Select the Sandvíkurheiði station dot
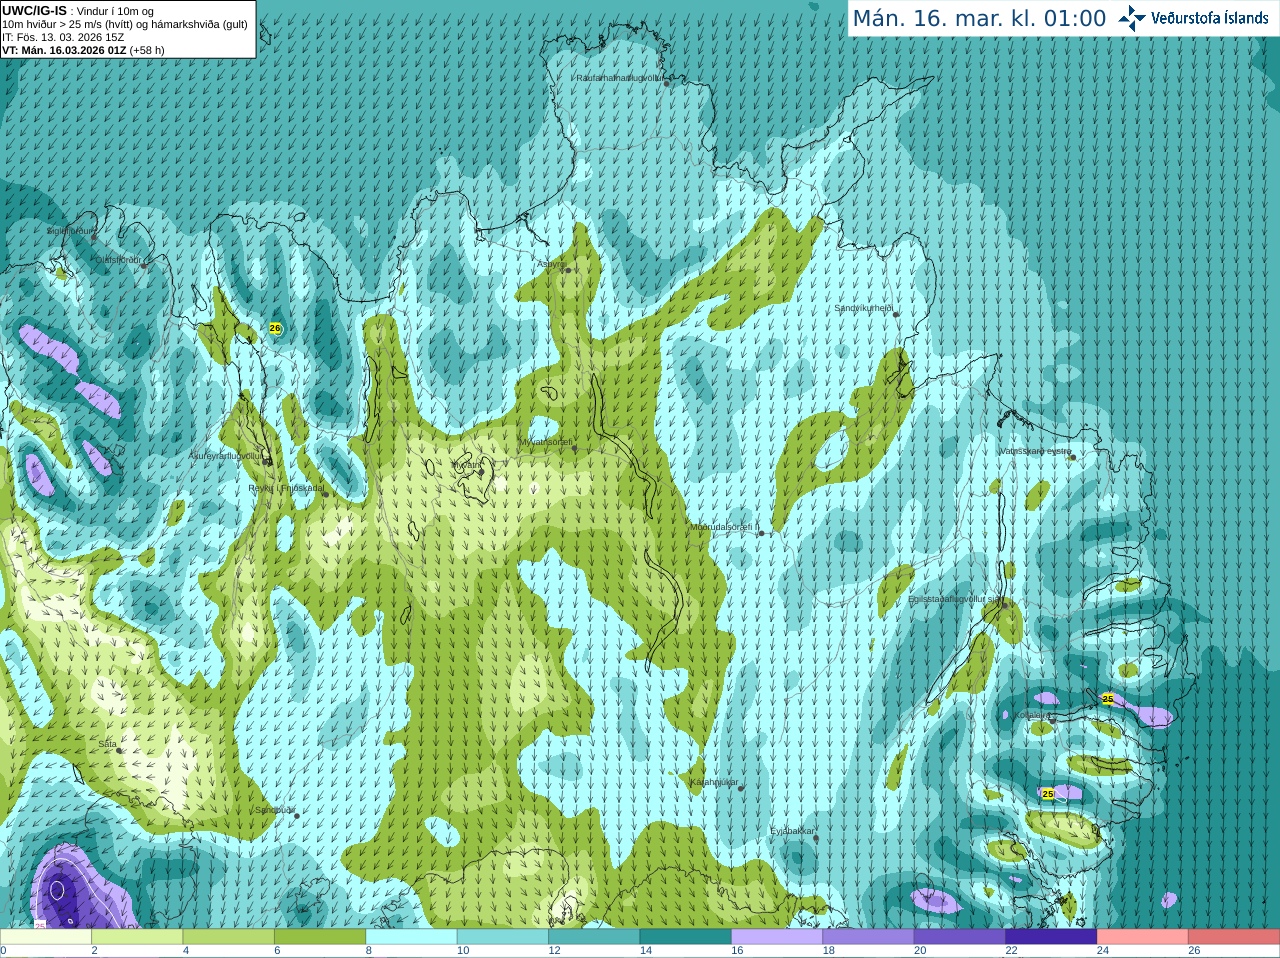The width and height of the screenshot is (1280, 958). click(x=896, y=314)
